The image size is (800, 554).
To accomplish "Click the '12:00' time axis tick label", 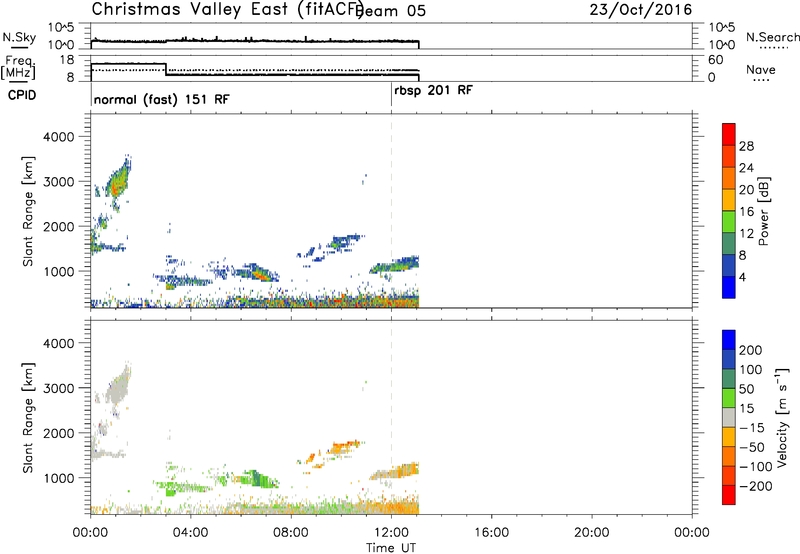I will 391,533.
